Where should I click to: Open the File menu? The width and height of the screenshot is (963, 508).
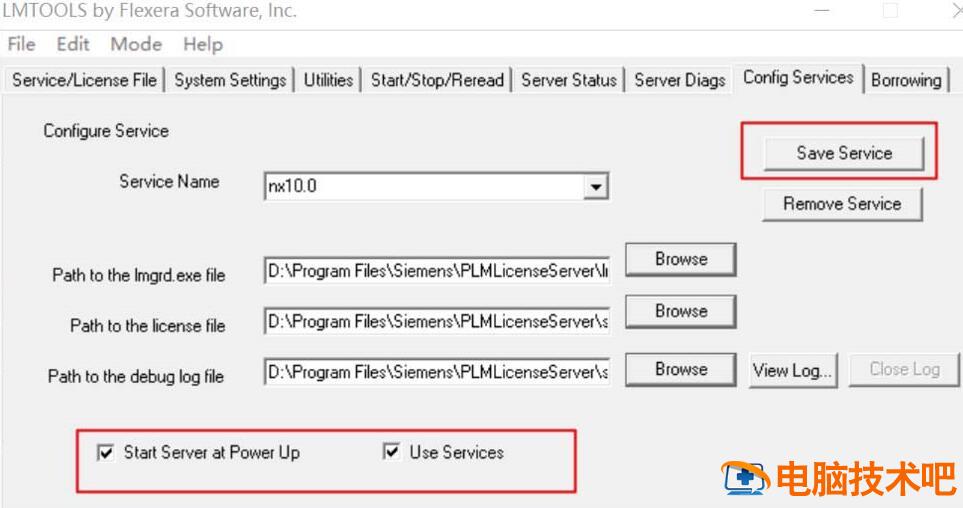click(21, 44)
